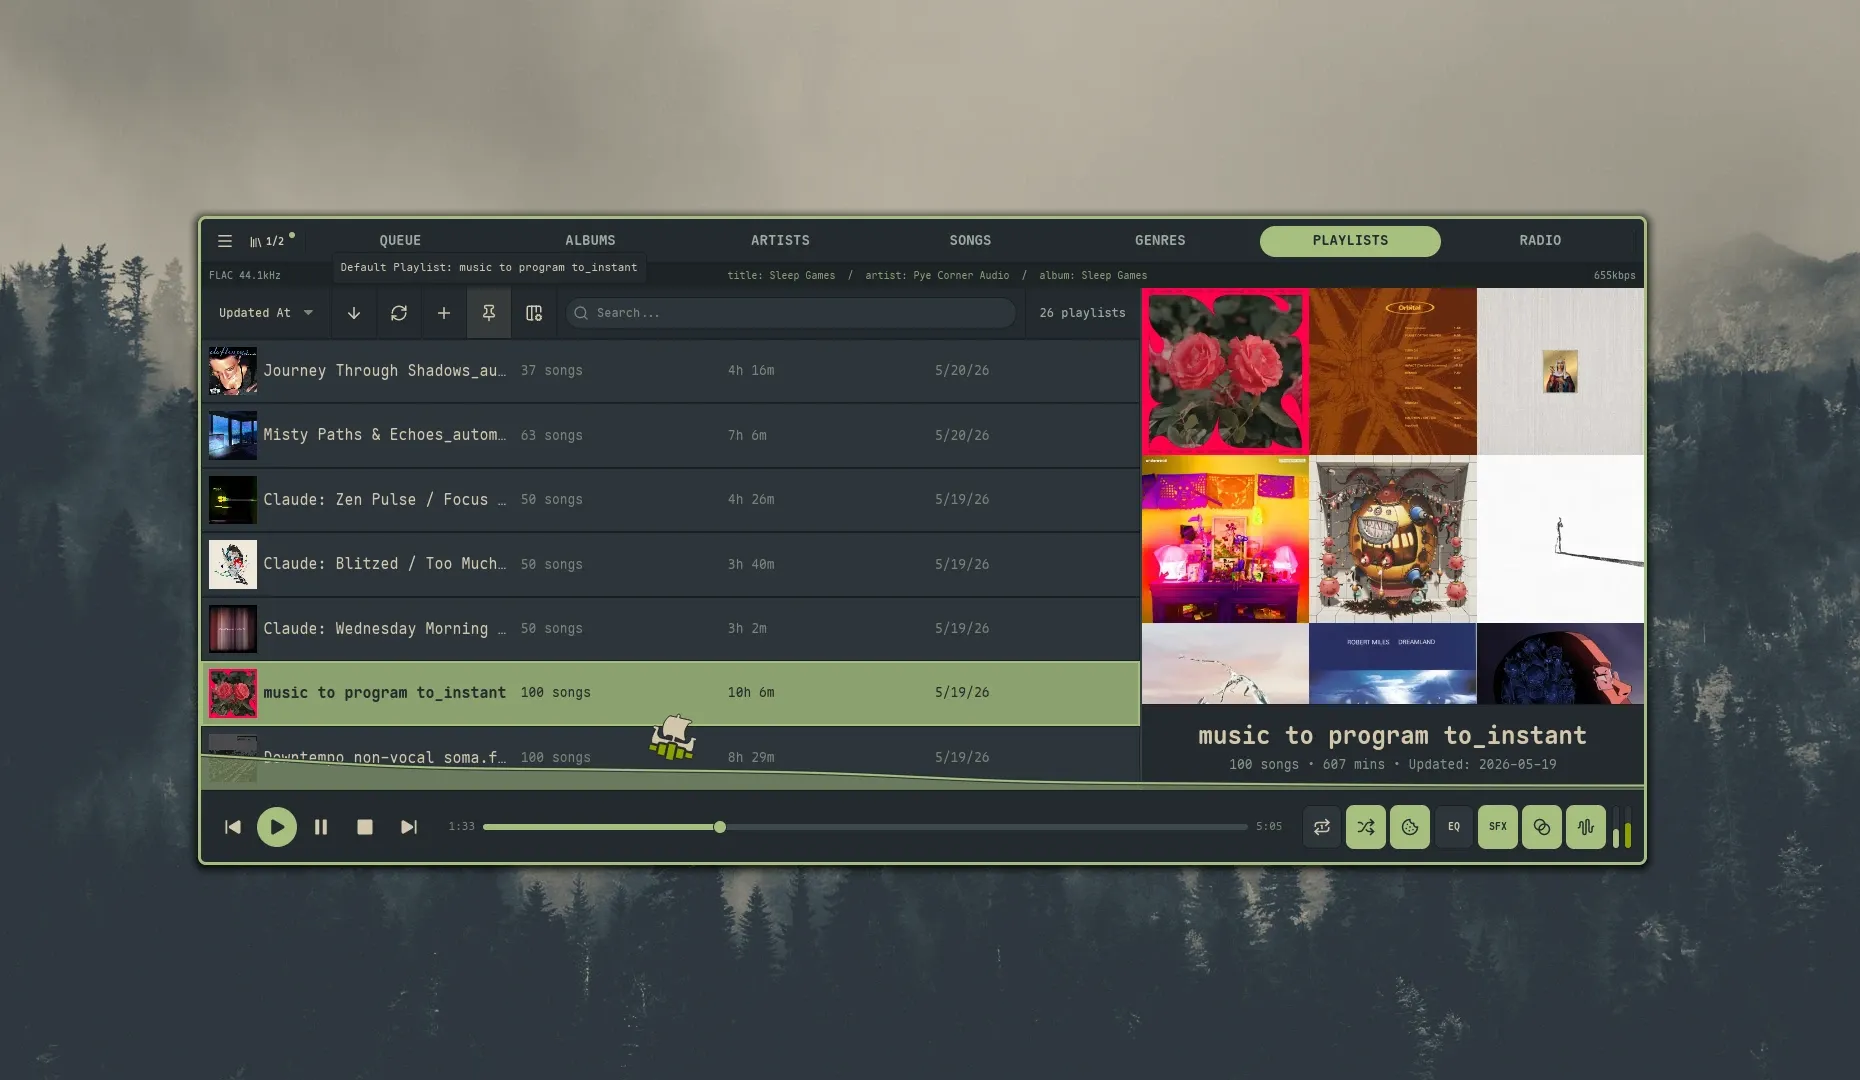Click the Wednesday Morning cover thumbnail
The width and height of the screenshot is (1860, 1080).
coord(233,629)
